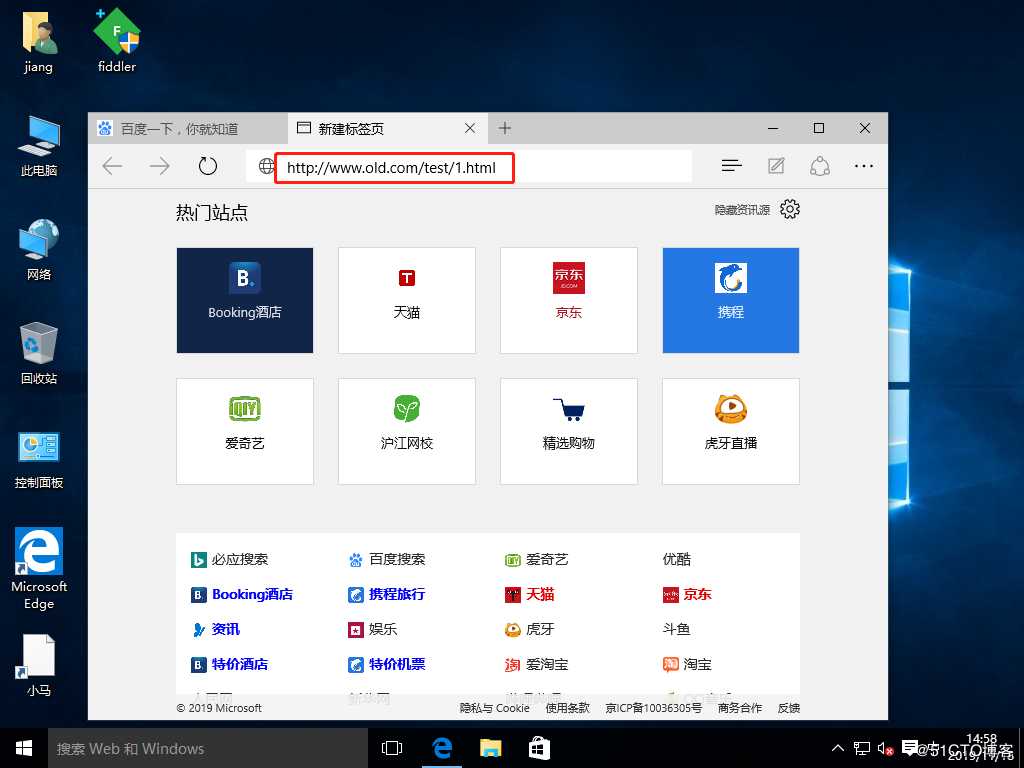Open the 爱奇艺 link in the list
The image size is (1024, 768).
point(537,560)
